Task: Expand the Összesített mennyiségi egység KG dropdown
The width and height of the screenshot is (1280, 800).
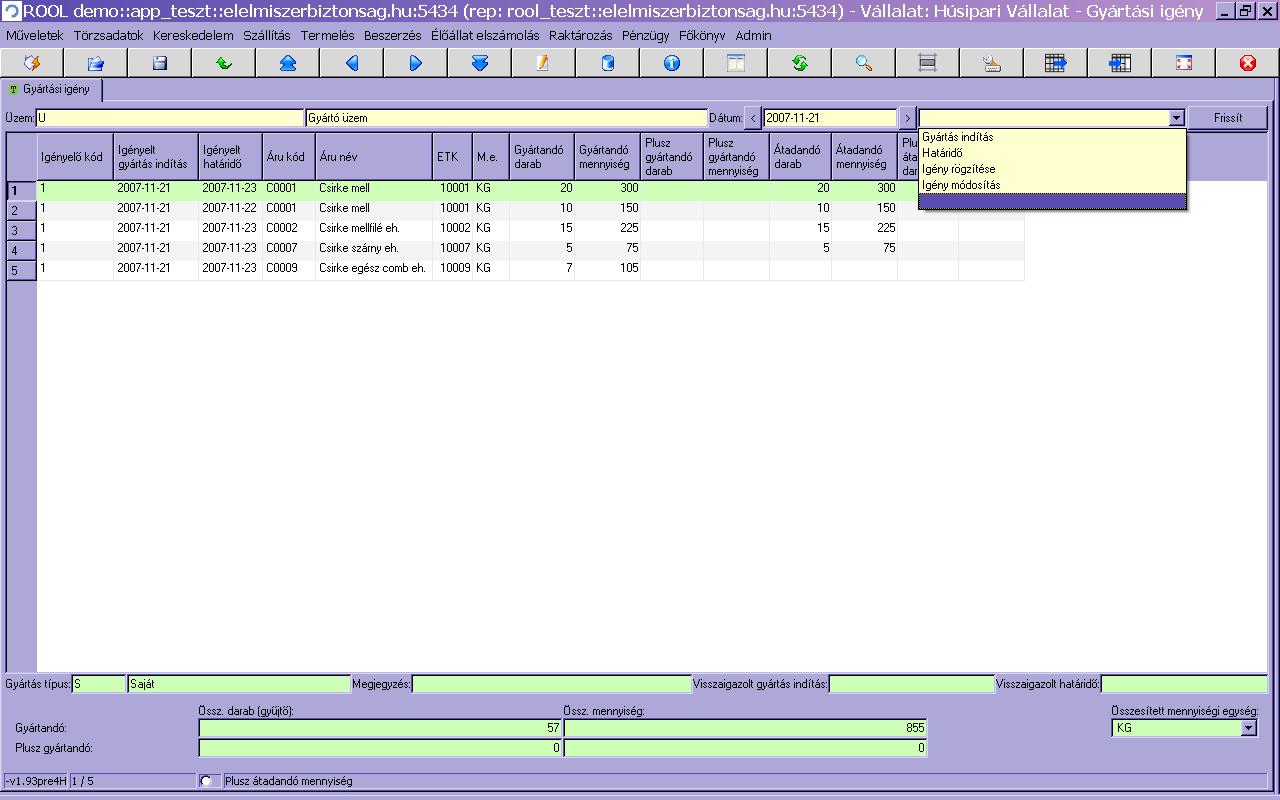Action: (x=1248, y=728)
